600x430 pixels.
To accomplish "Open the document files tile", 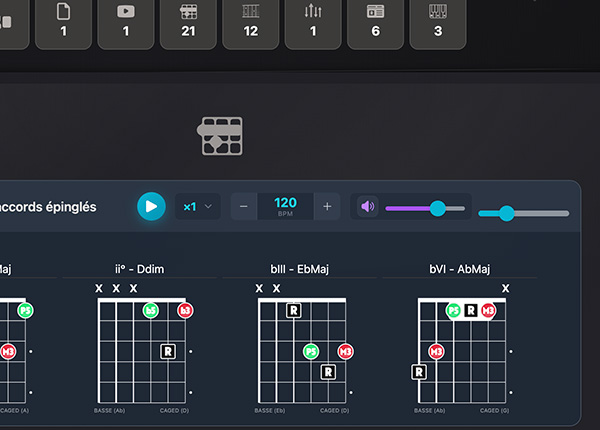I will click(64, 22).
